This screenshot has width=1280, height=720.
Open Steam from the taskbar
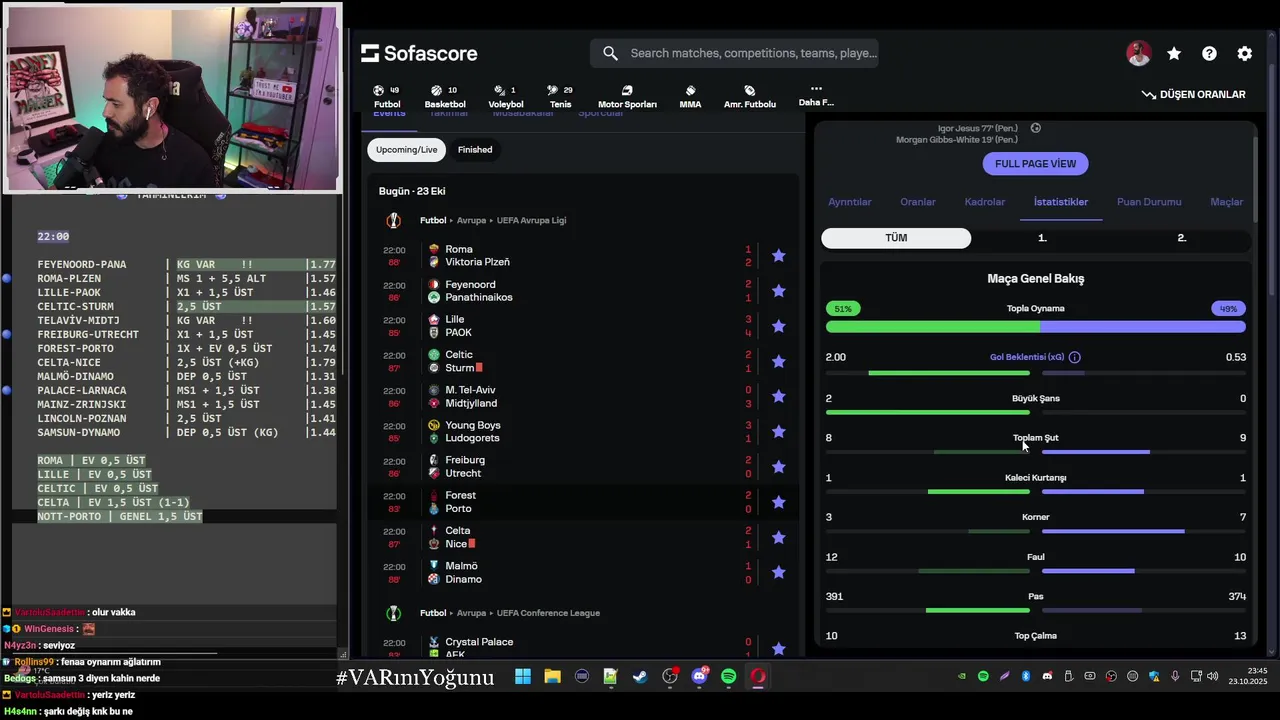point(640,677)
